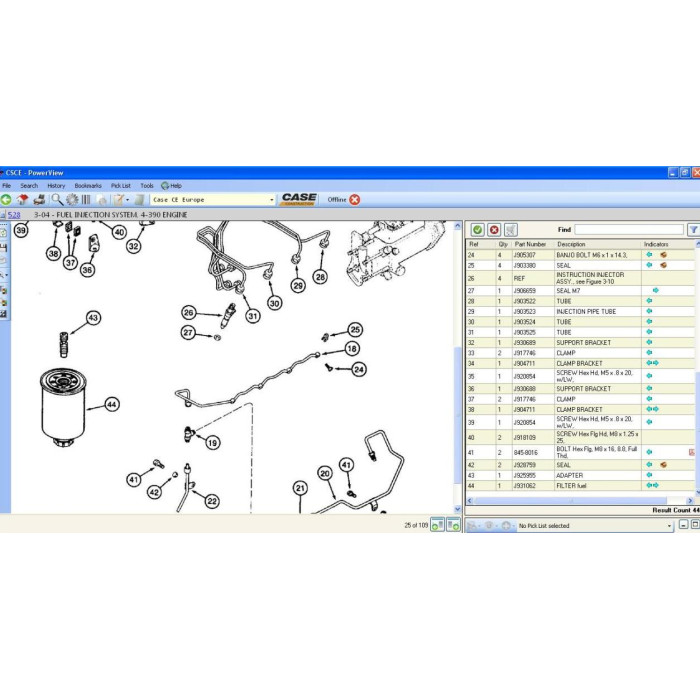Click callout 44 for the fuel filter

112,404
